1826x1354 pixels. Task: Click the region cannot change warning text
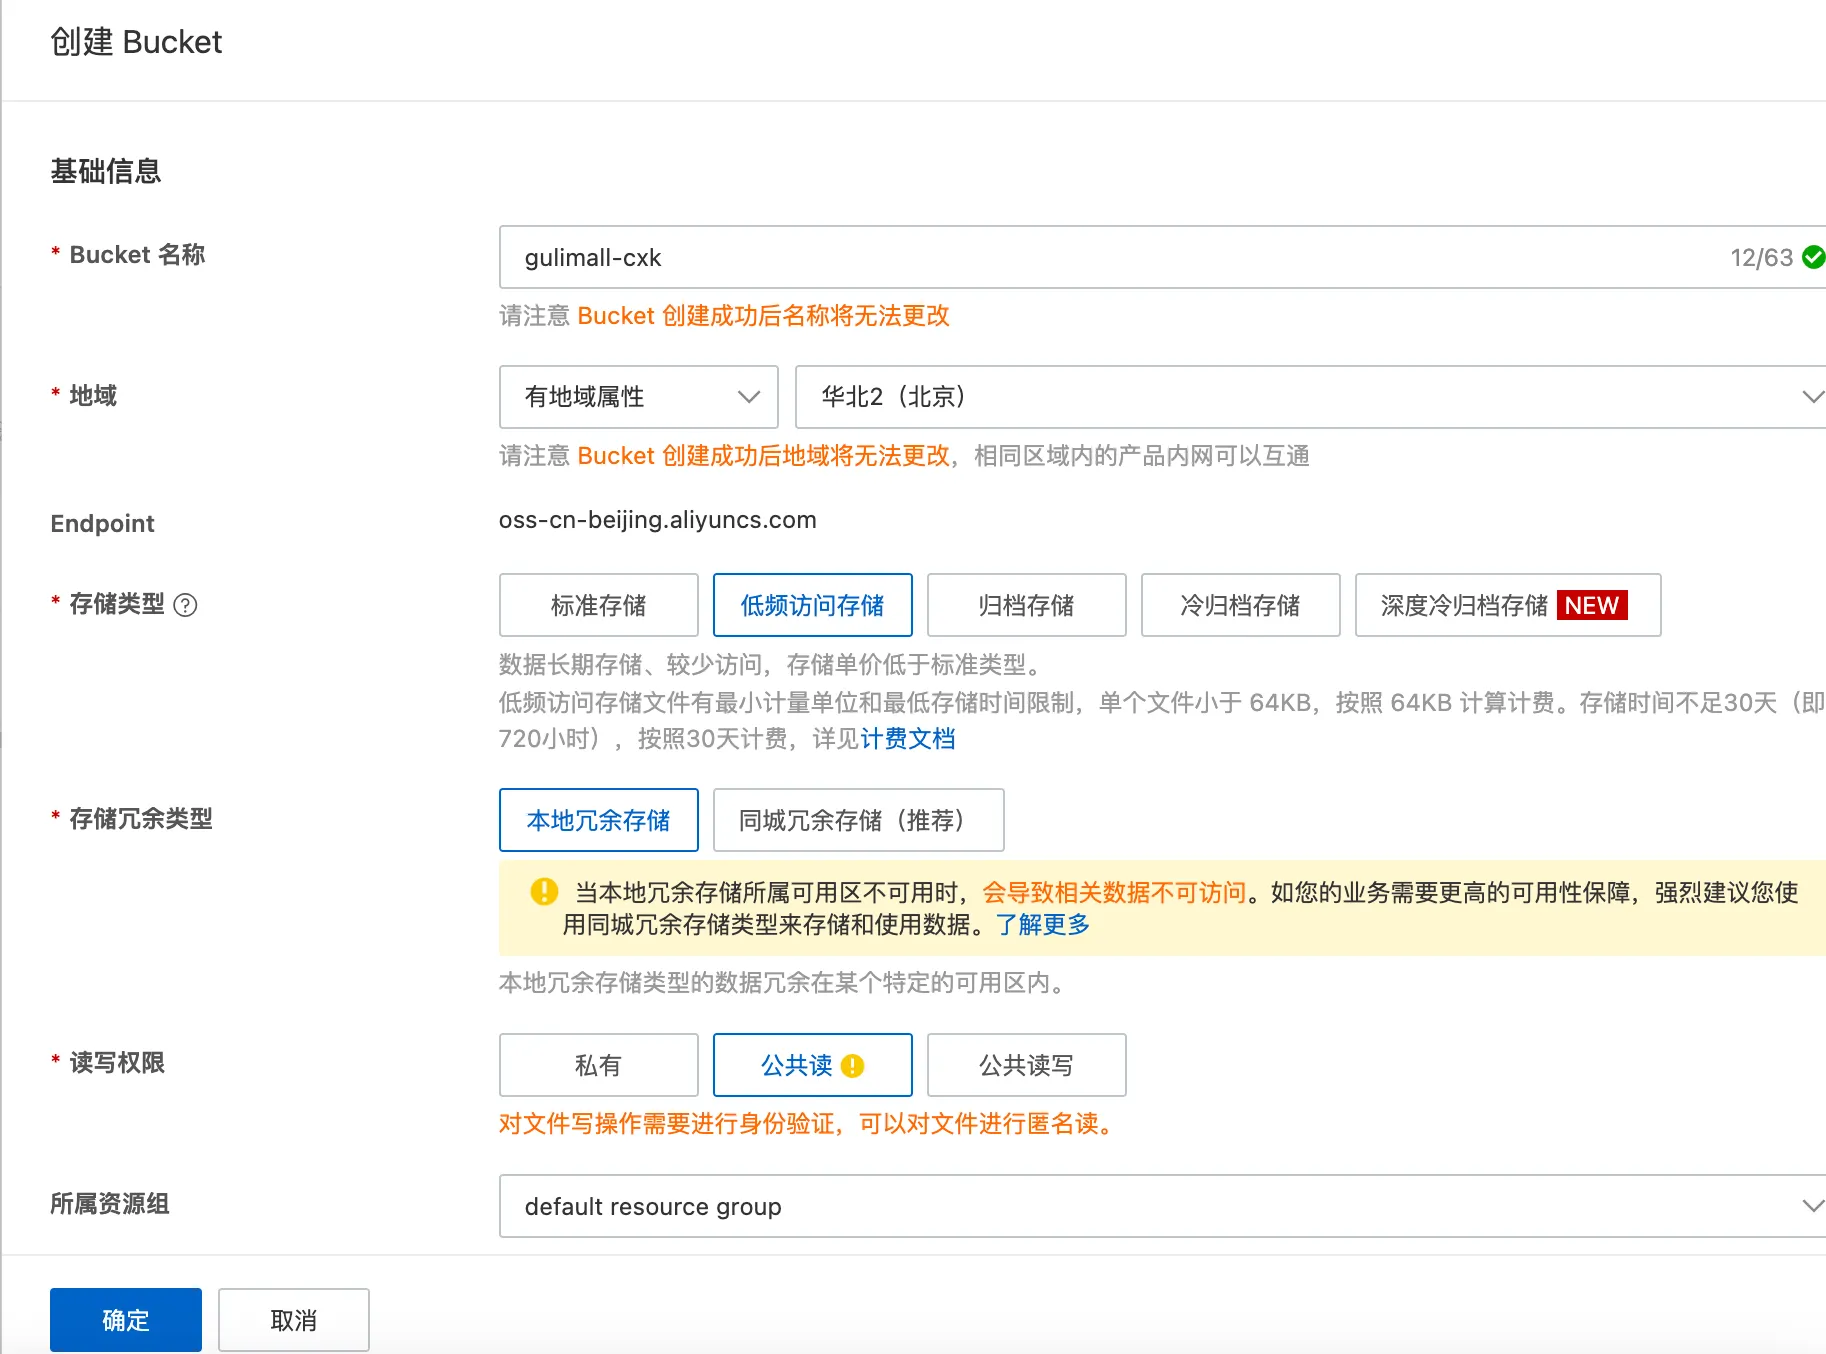pos(764,456)
